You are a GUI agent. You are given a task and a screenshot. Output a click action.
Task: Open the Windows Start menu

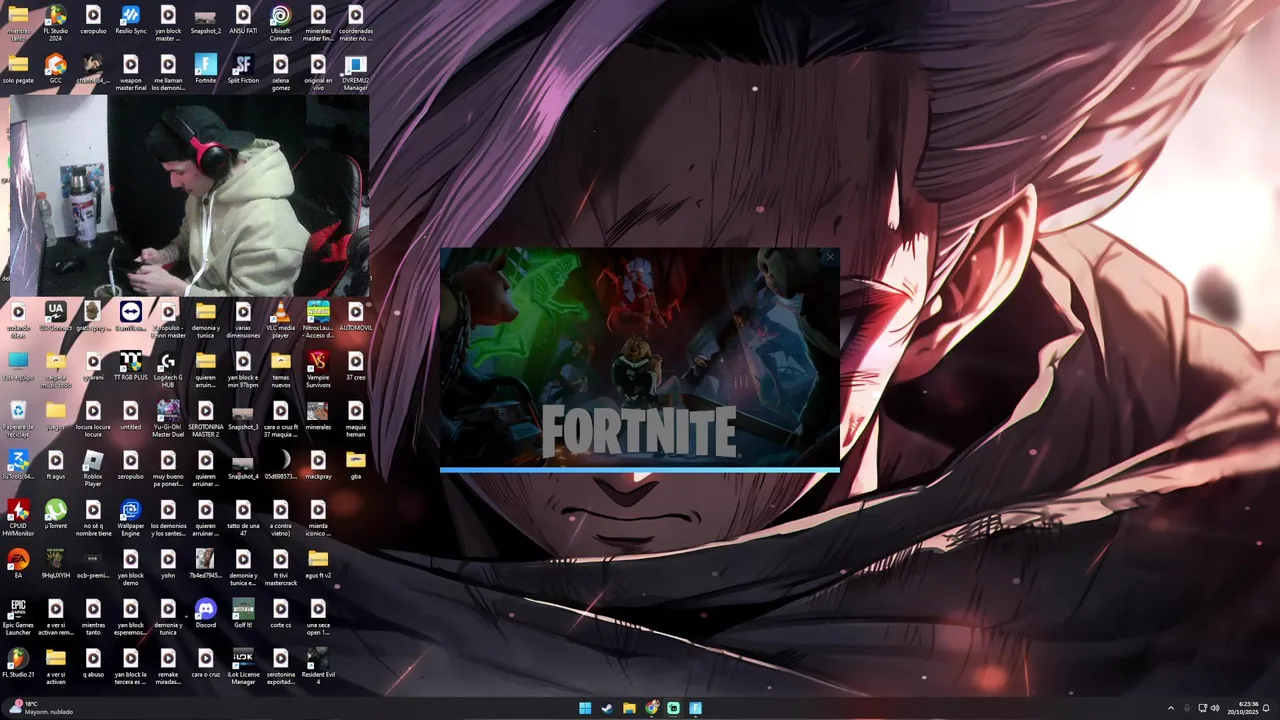[585, 708]
